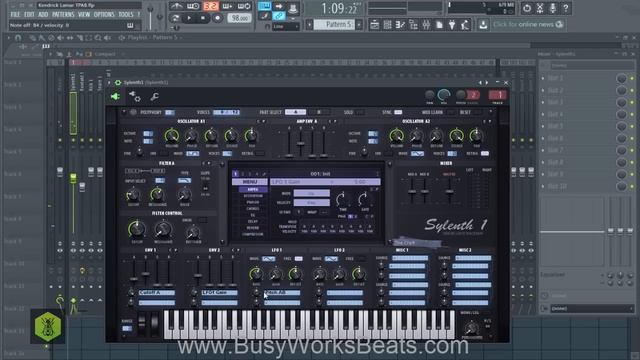The height and width of the screenshot is (360, 640).
Task: Click the Record transport button
Action: point(218,18)
